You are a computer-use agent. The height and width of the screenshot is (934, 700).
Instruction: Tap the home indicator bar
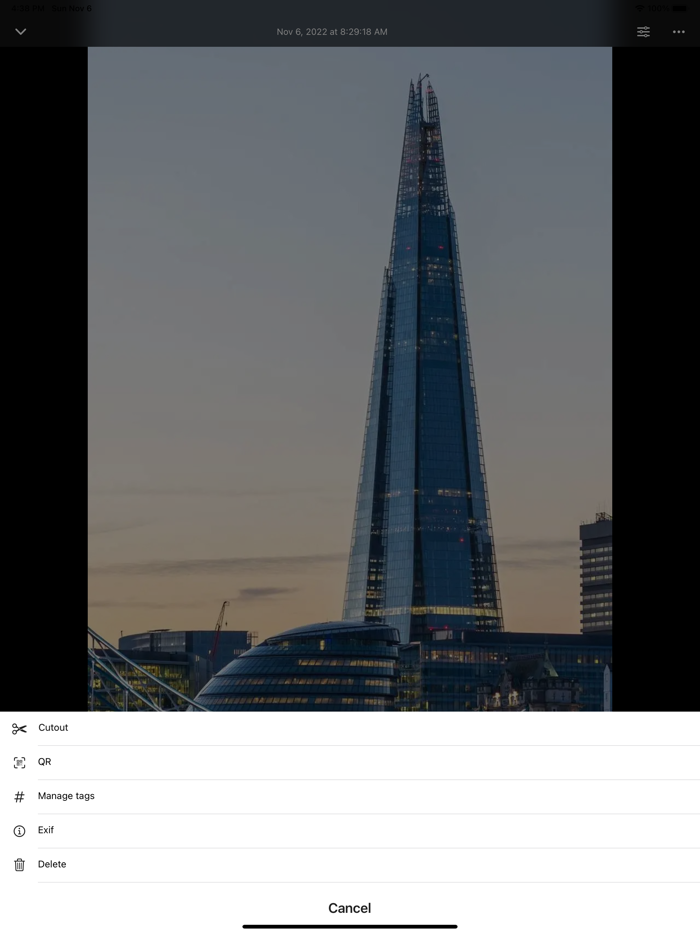click(x=350, y=926)
